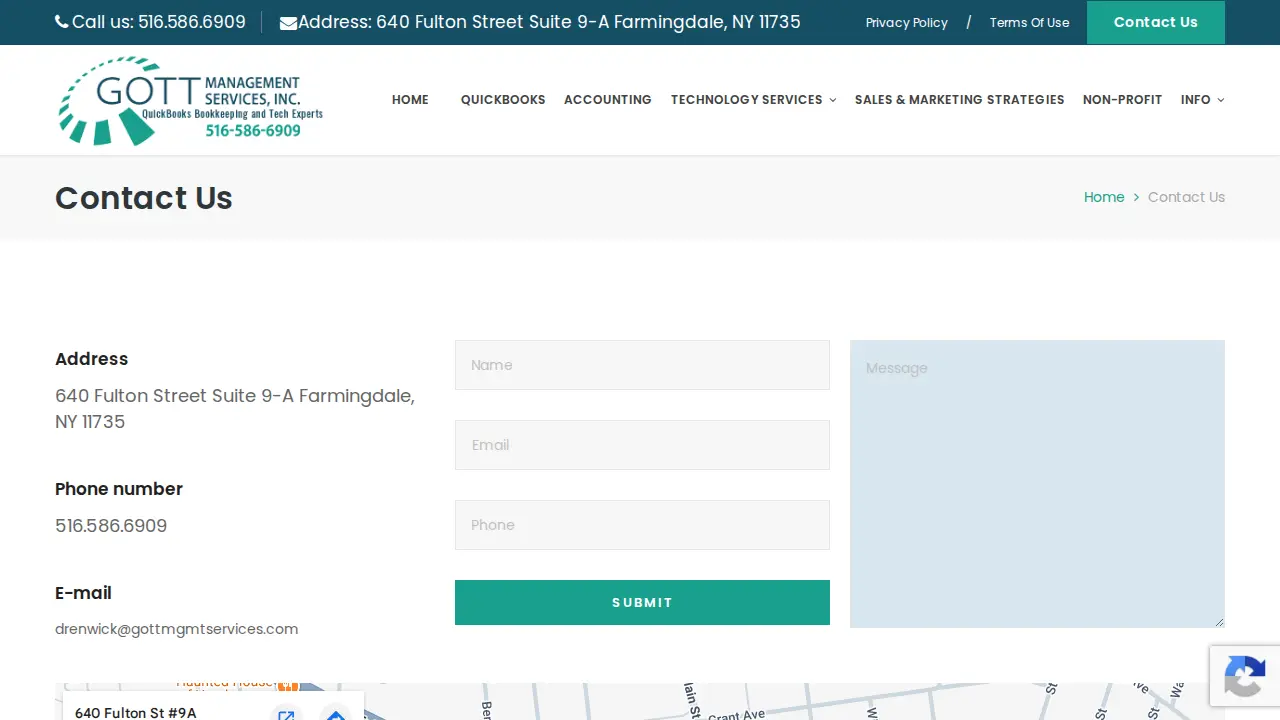This screenshot has width=1280, height=720.
Task: Grab the Message box resize handle
Action: [x=1219, y=622]
